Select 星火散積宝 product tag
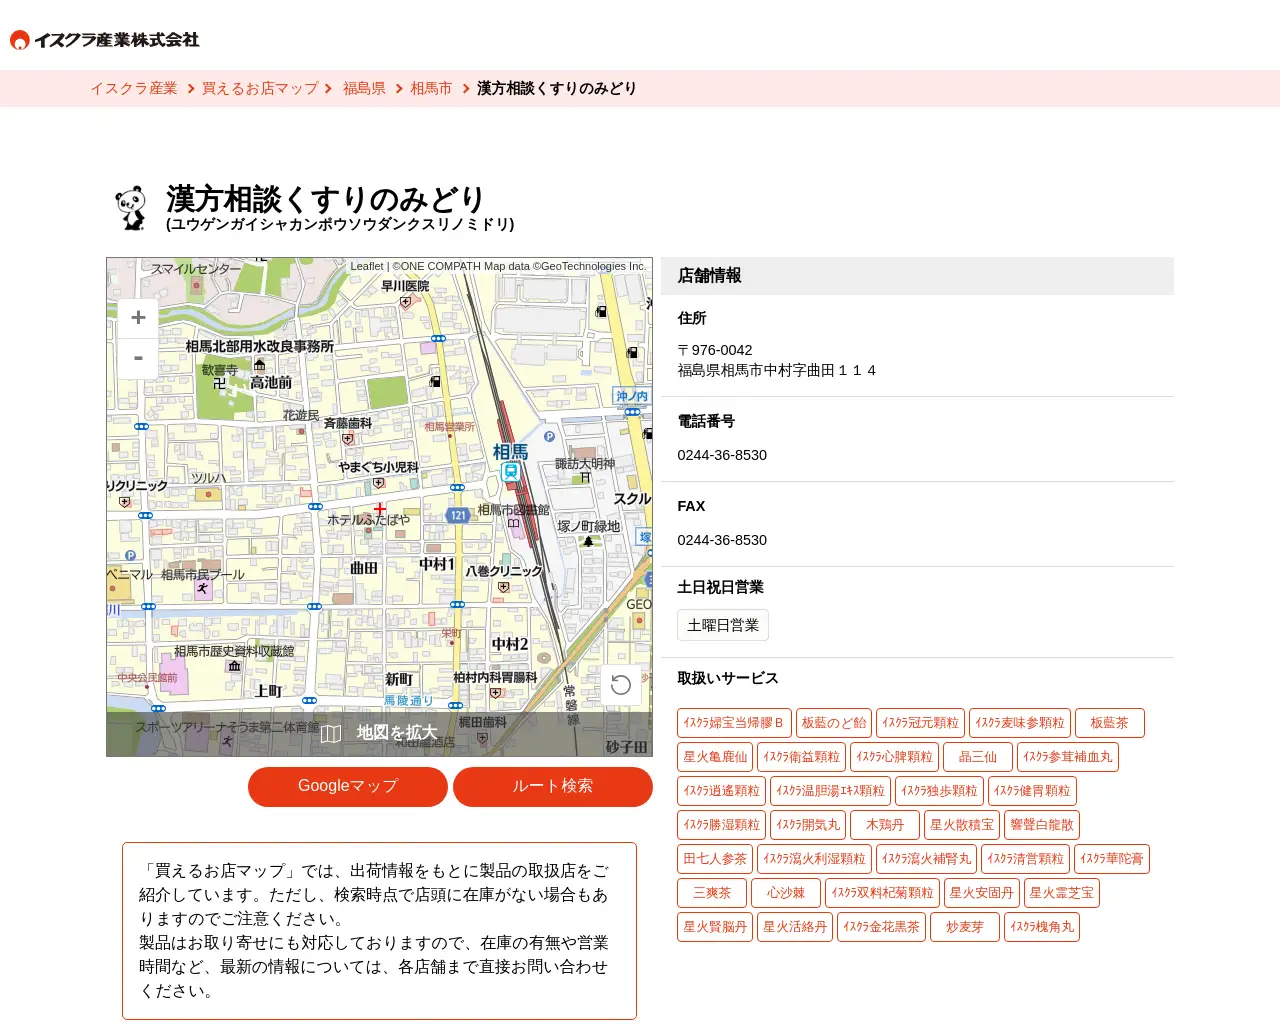This screenshot has width=1280, height=1024. (962, 825)
